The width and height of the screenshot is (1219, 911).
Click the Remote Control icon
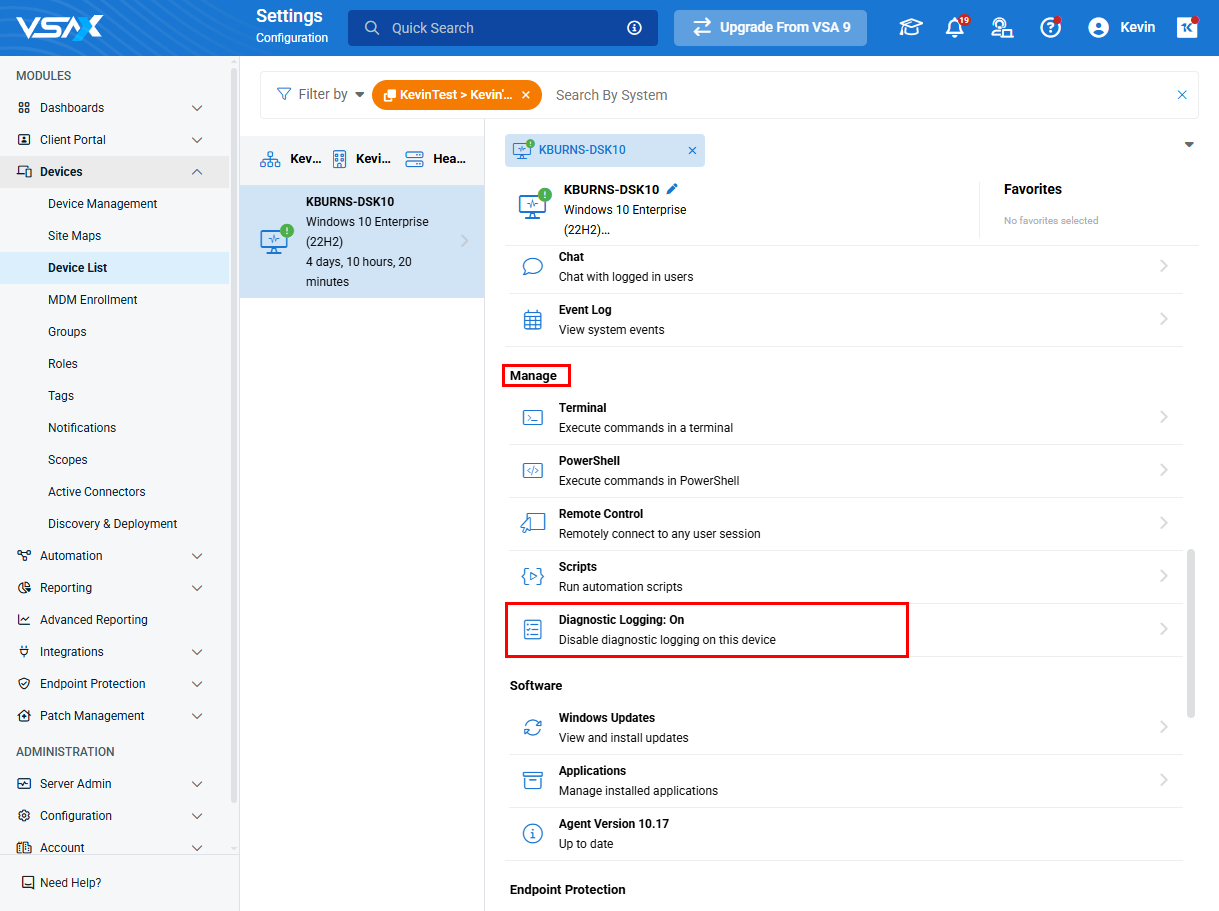533,523
